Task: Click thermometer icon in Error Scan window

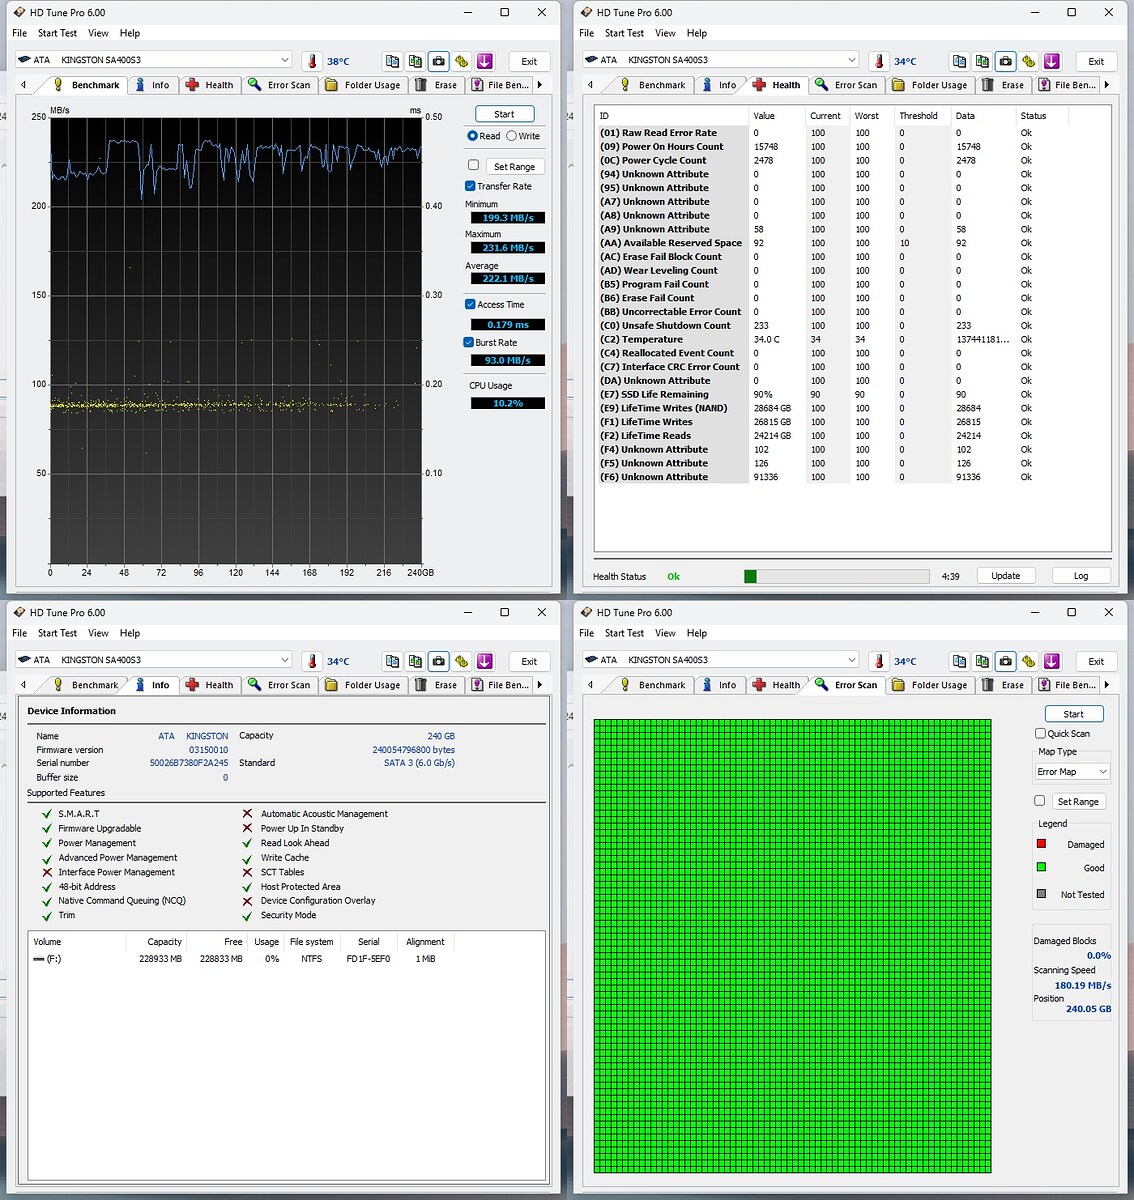Action: [x=879, y=661]
